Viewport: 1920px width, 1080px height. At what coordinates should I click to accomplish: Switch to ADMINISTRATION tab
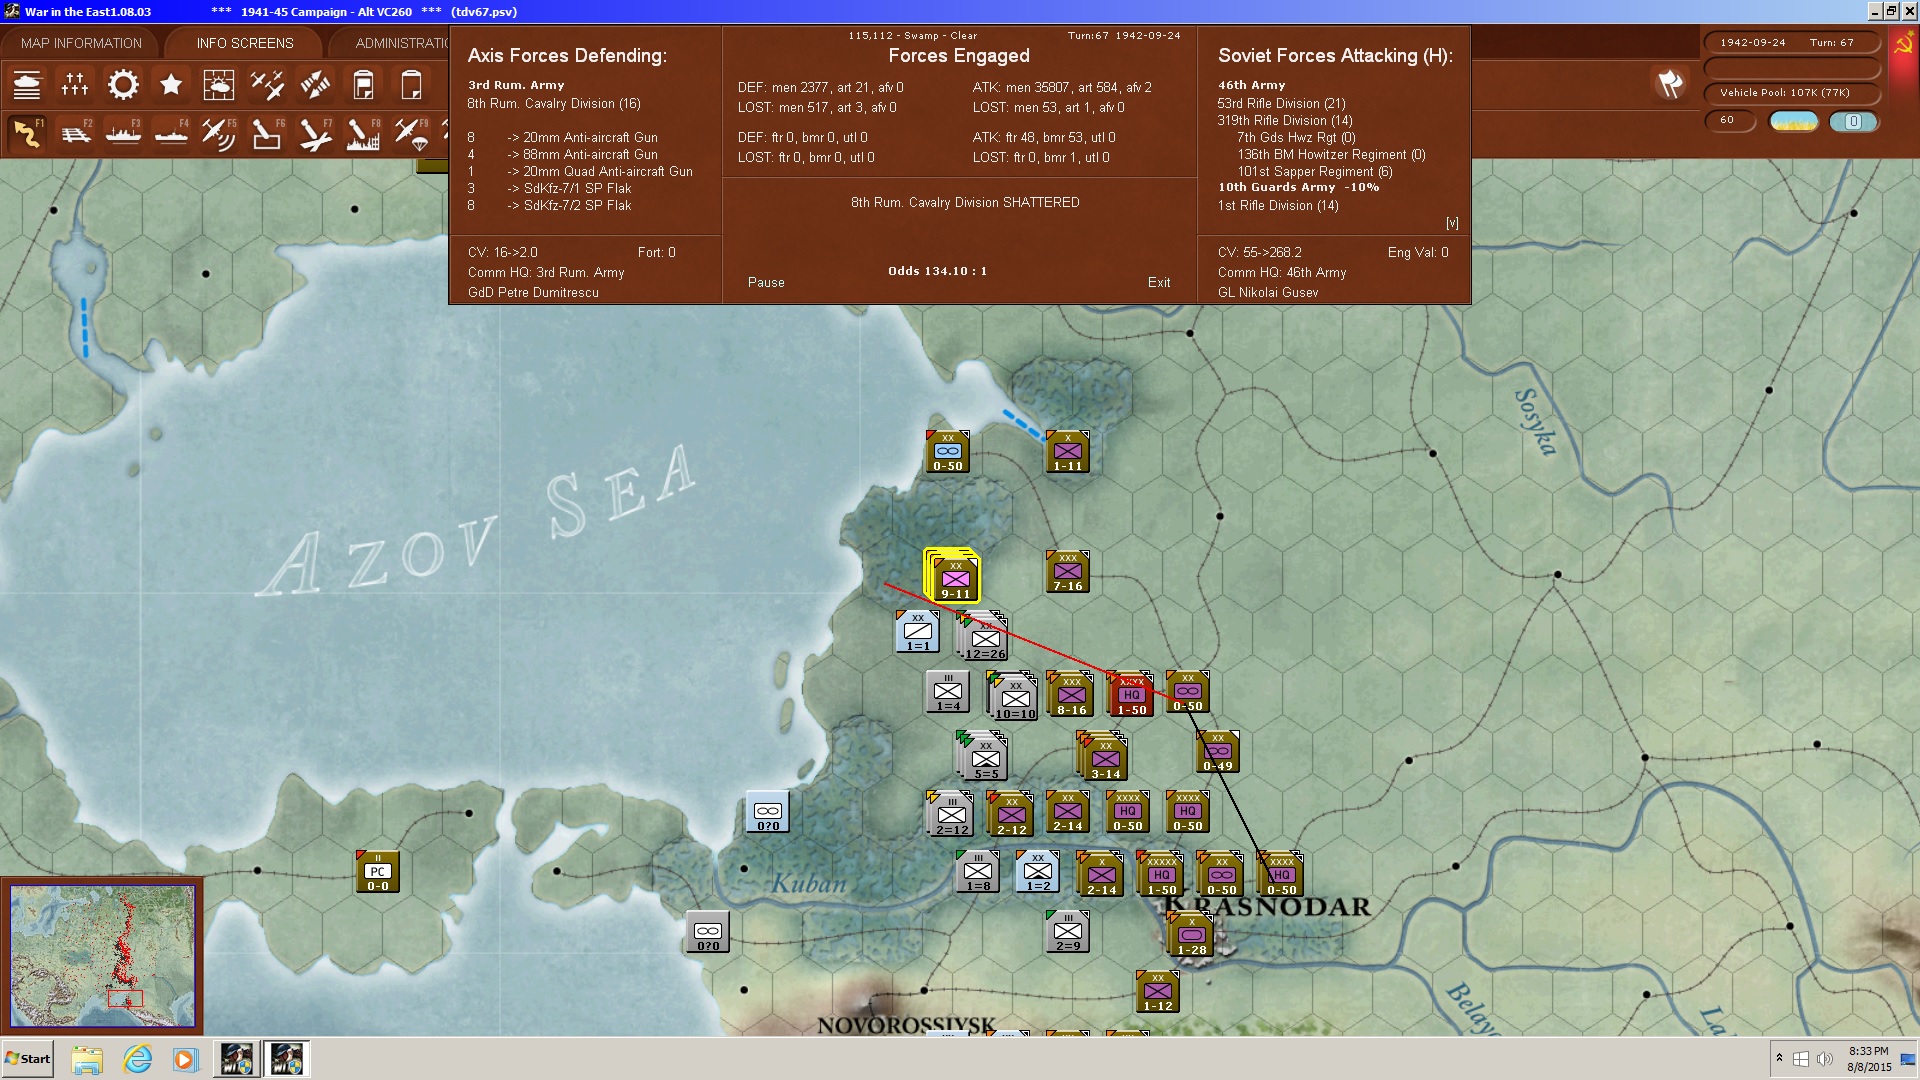tap(402, 43)
